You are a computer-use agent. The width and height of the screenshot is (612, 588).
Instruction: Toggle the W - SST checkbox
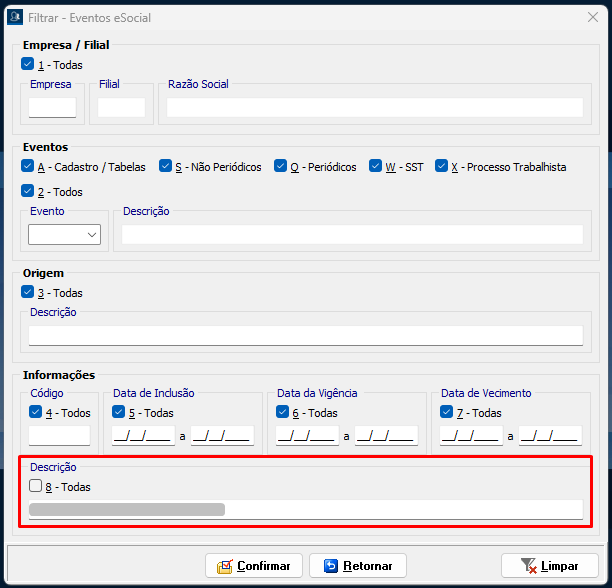[x=376, y=167]
